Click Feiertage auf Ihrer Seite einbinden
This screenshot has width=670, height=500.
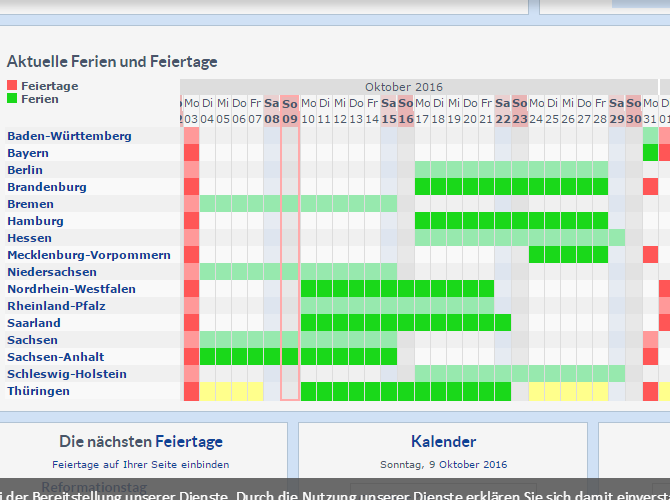[x=141, y=465]
